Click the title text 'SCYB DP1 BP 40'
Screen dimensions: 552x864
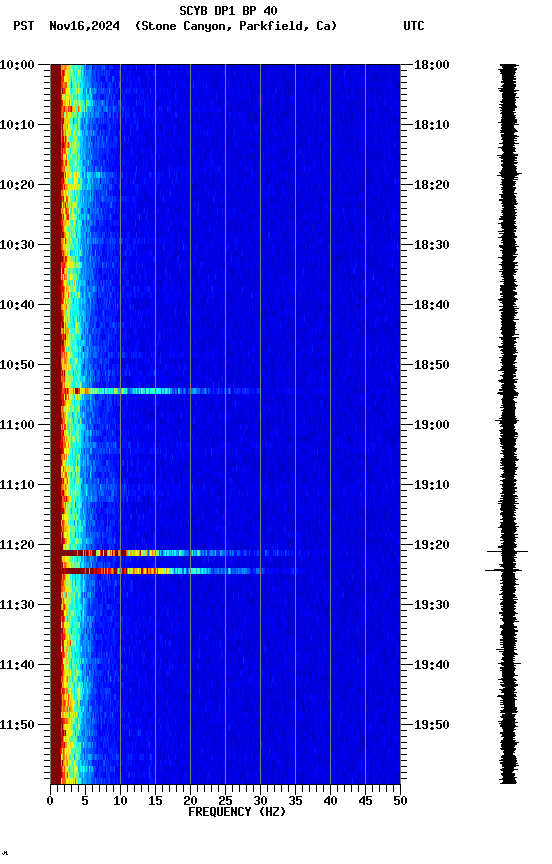click(228, 11)
